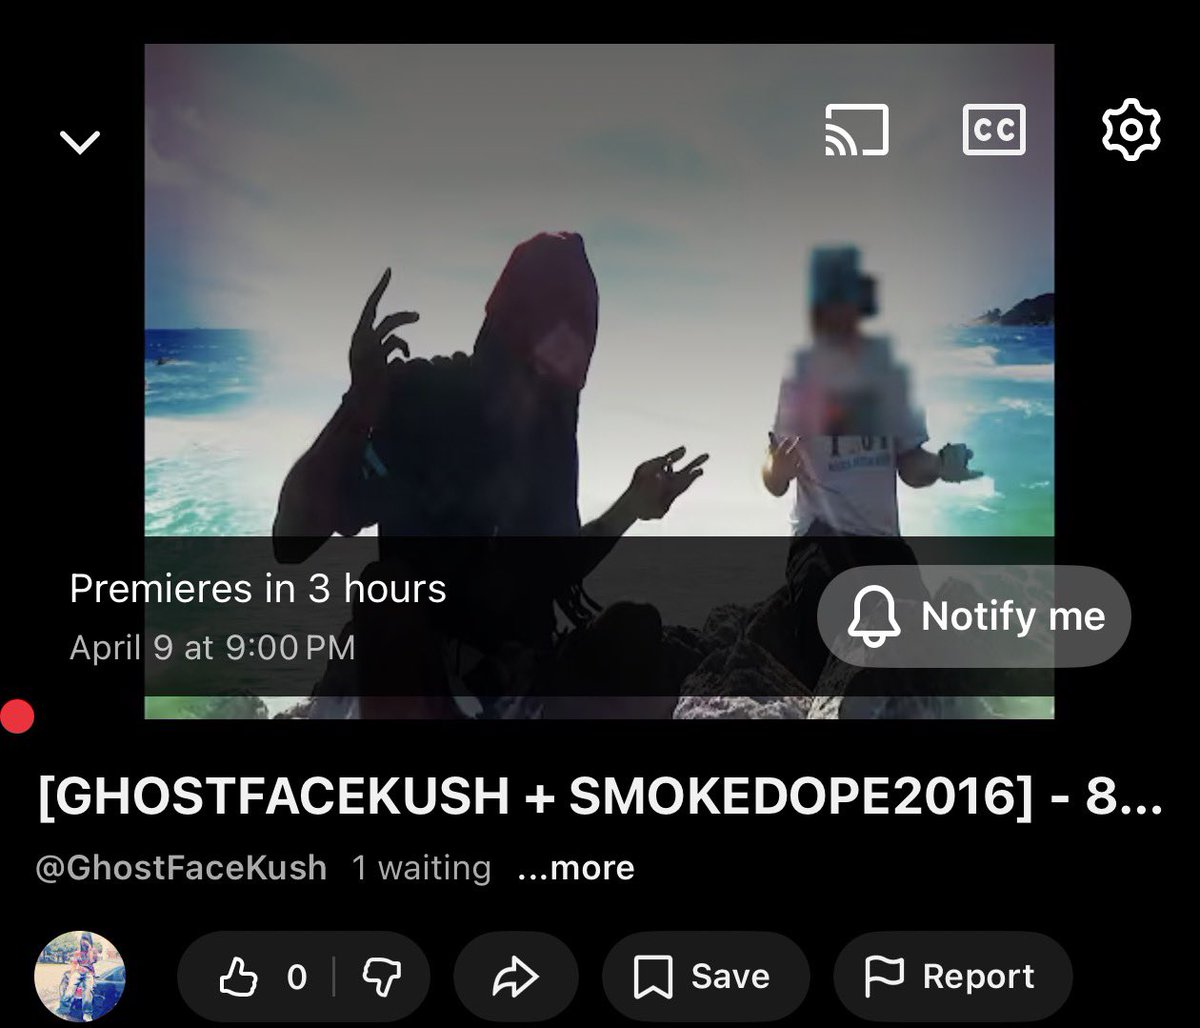Screen dimensions: 1200x1028
Task: Select the bookmark icon next to Save
Action: pyautogui.click(x=655, y=975)
